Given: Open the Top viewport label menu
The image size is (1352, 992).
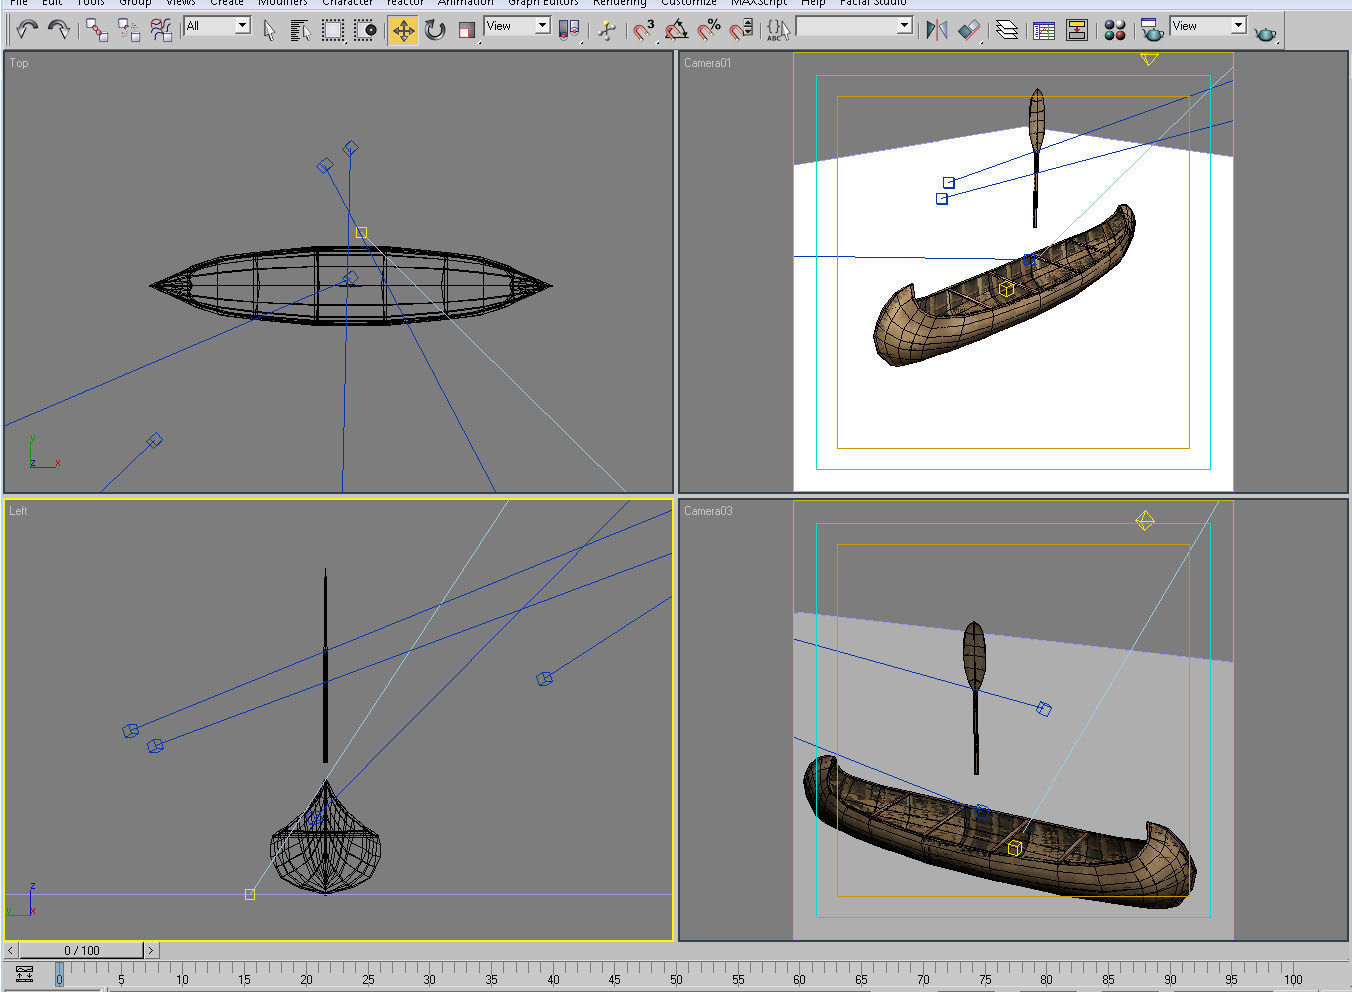Looking at the screenshot, I should pos(19,63).
